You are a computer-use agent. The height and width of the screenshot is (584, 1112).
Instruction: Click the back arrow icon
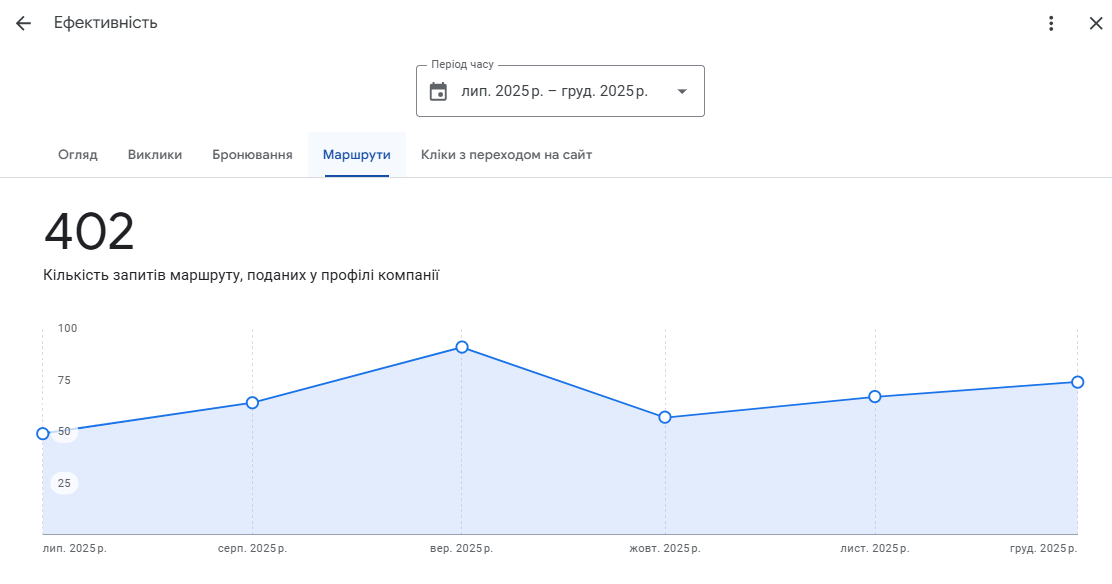tap(23, 23)
